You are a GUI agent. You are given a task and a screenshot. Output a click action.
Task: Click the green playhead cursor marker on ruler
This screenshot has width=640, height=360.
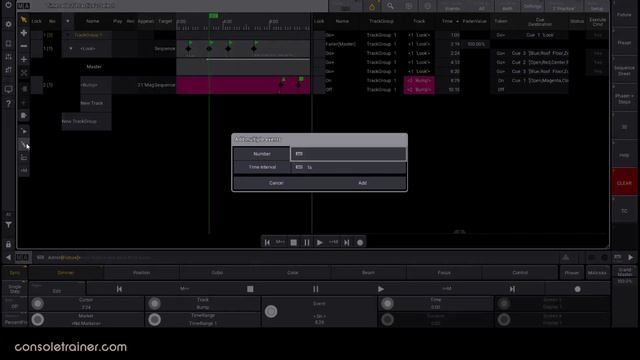click(x=213, y=16)
